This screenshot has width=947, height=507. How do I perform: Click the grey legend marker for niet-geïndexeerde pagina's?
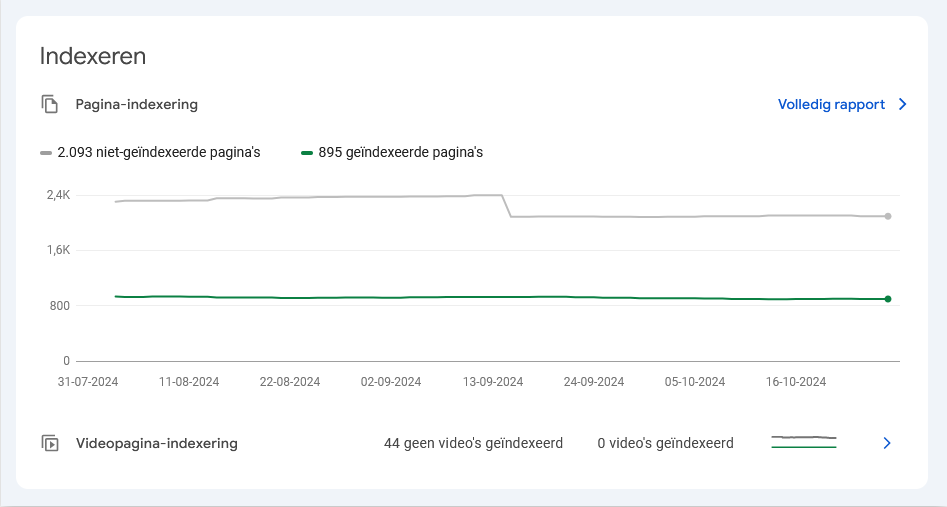pos(46,153)
